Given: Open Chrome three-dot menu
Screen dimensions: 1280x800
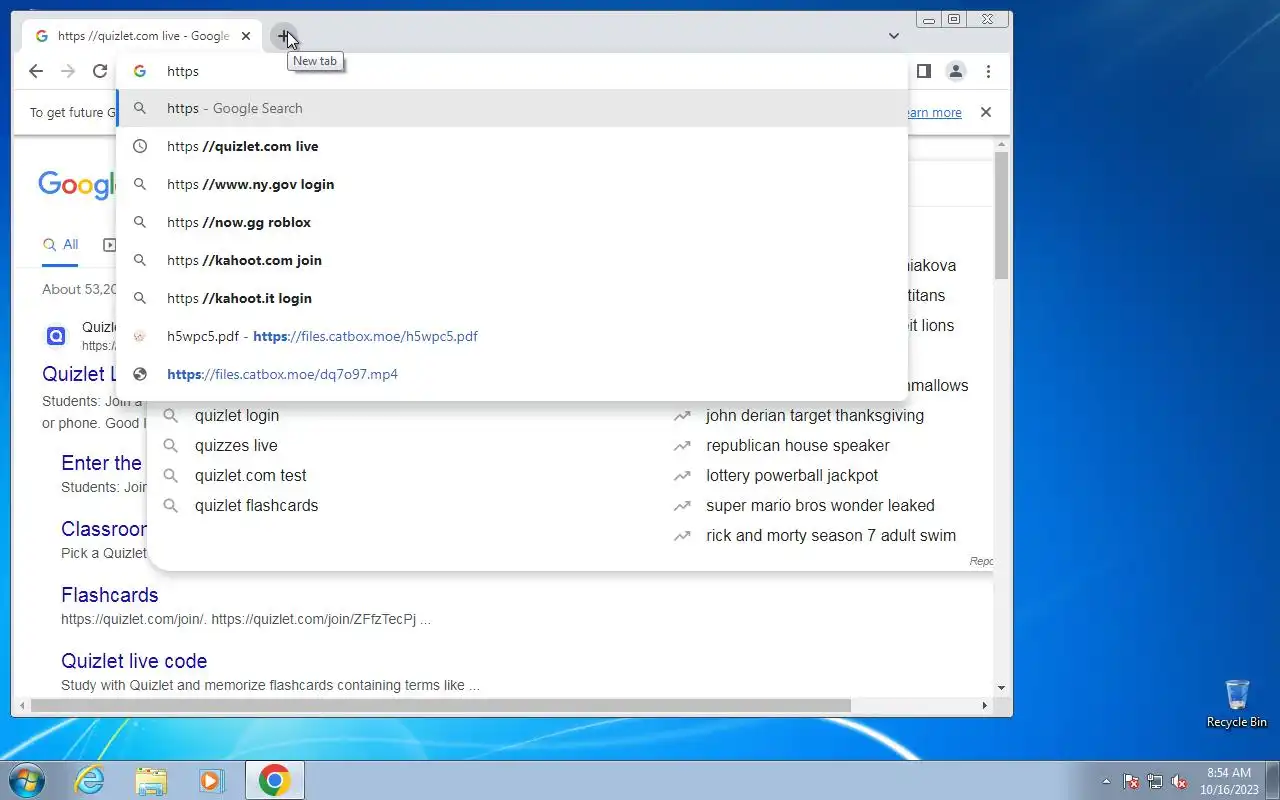Looking at the screenshot, I should [988, 71].
